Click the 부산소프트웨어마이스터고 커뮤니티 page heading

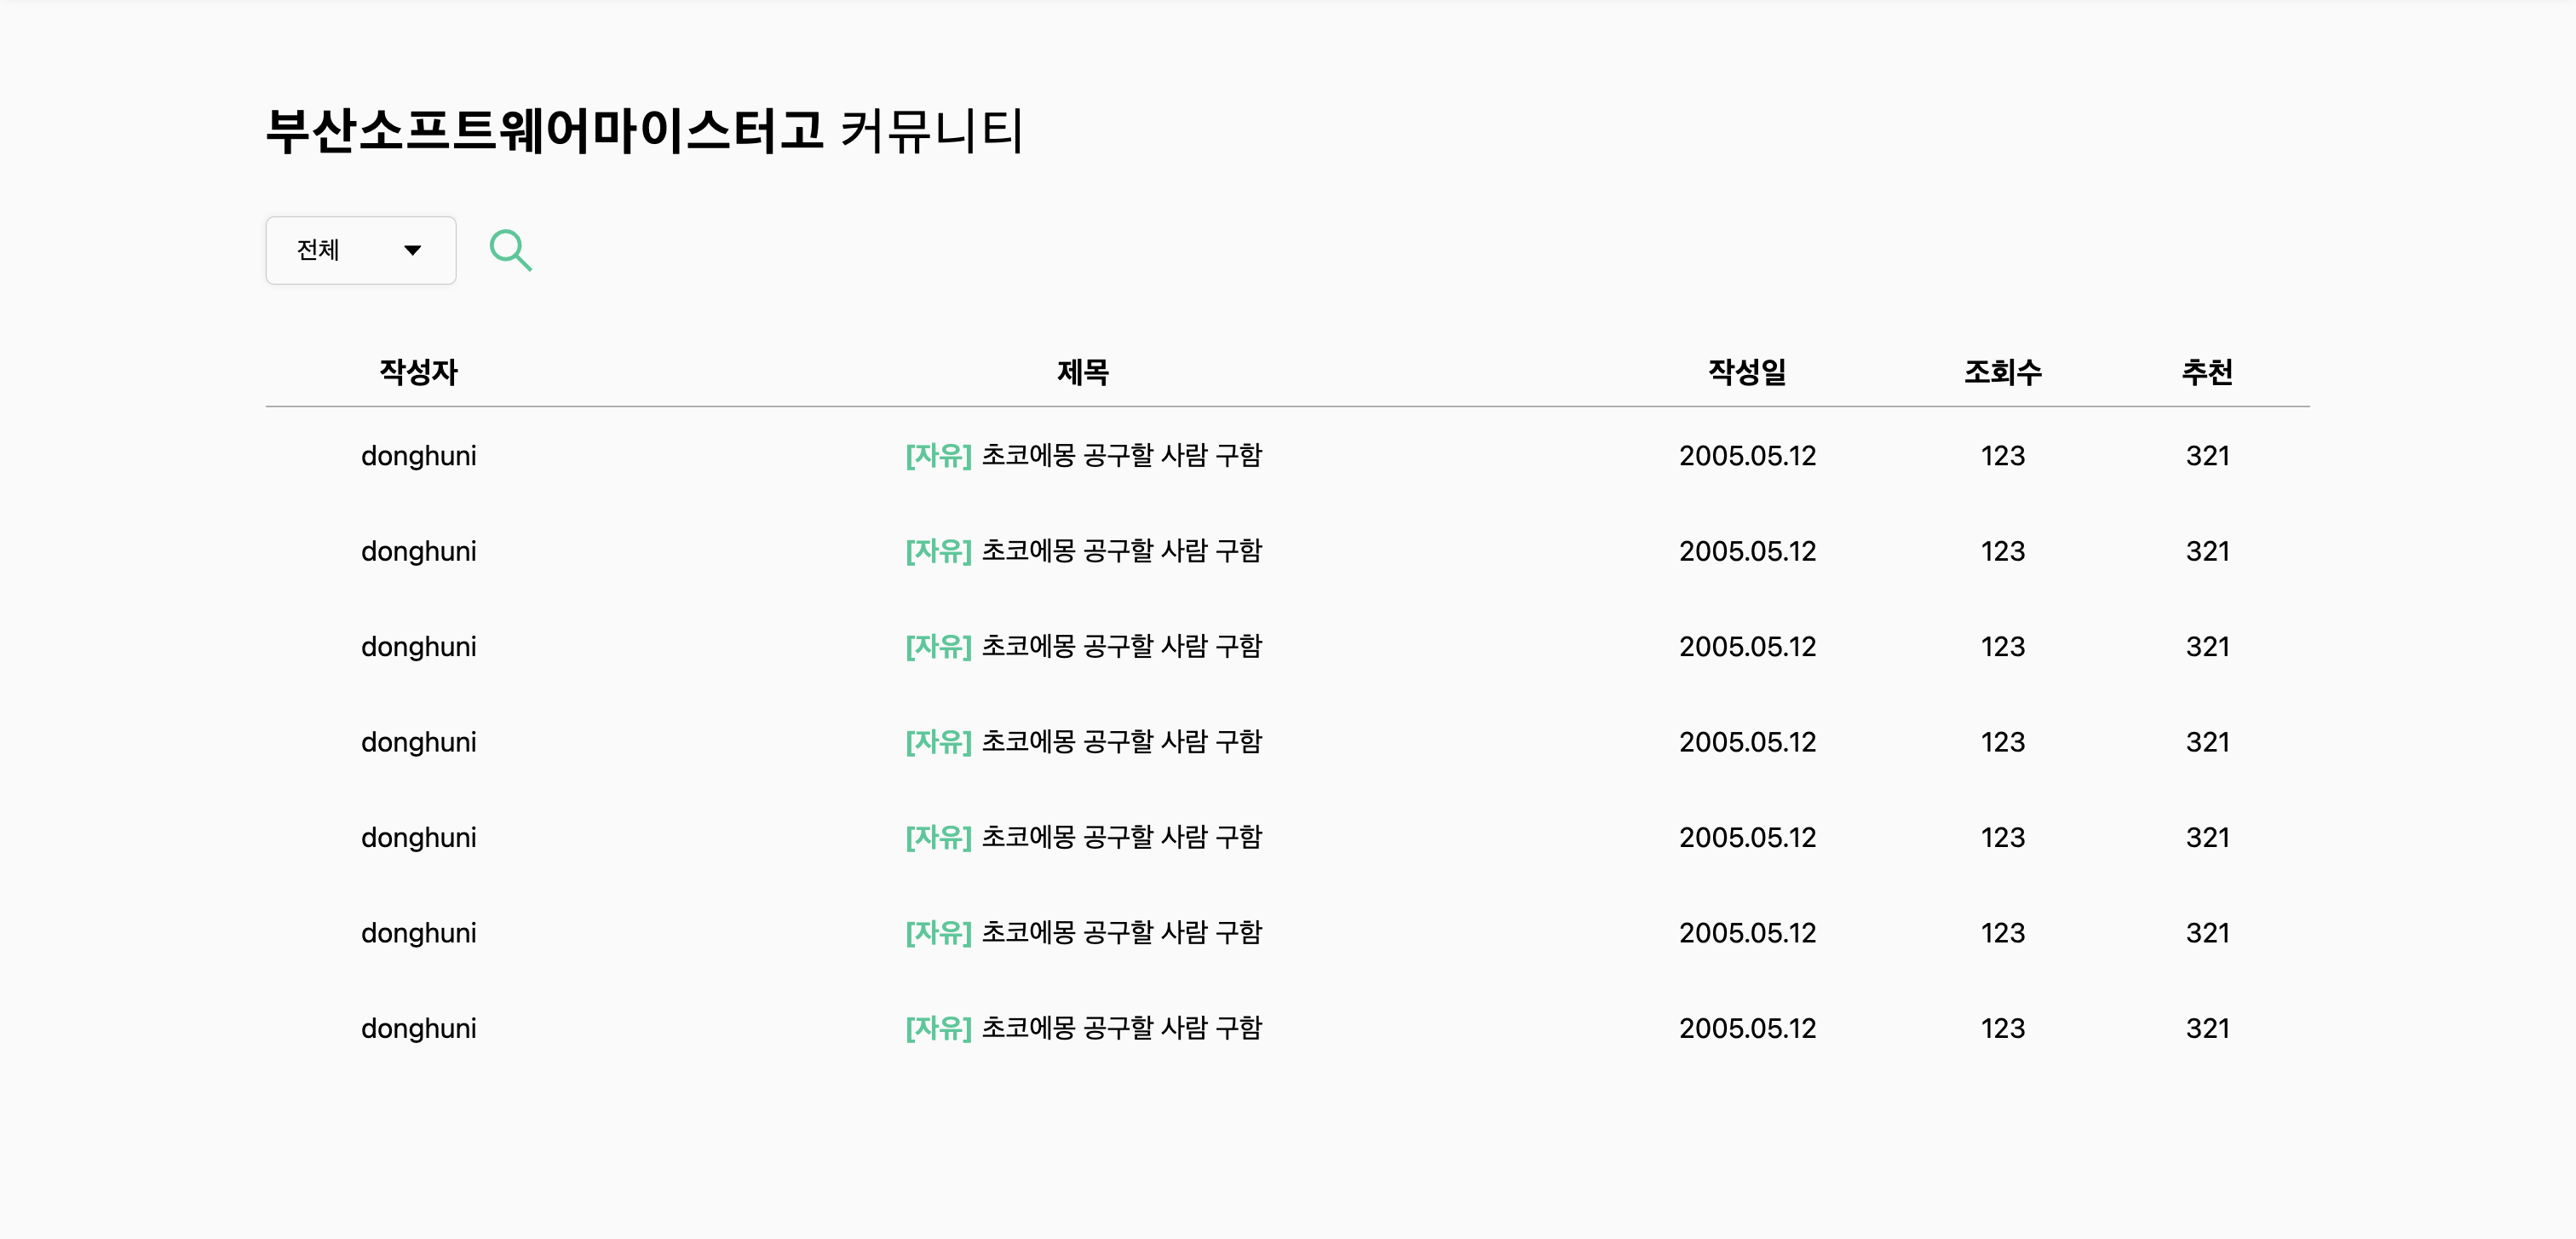click(644, 131)
